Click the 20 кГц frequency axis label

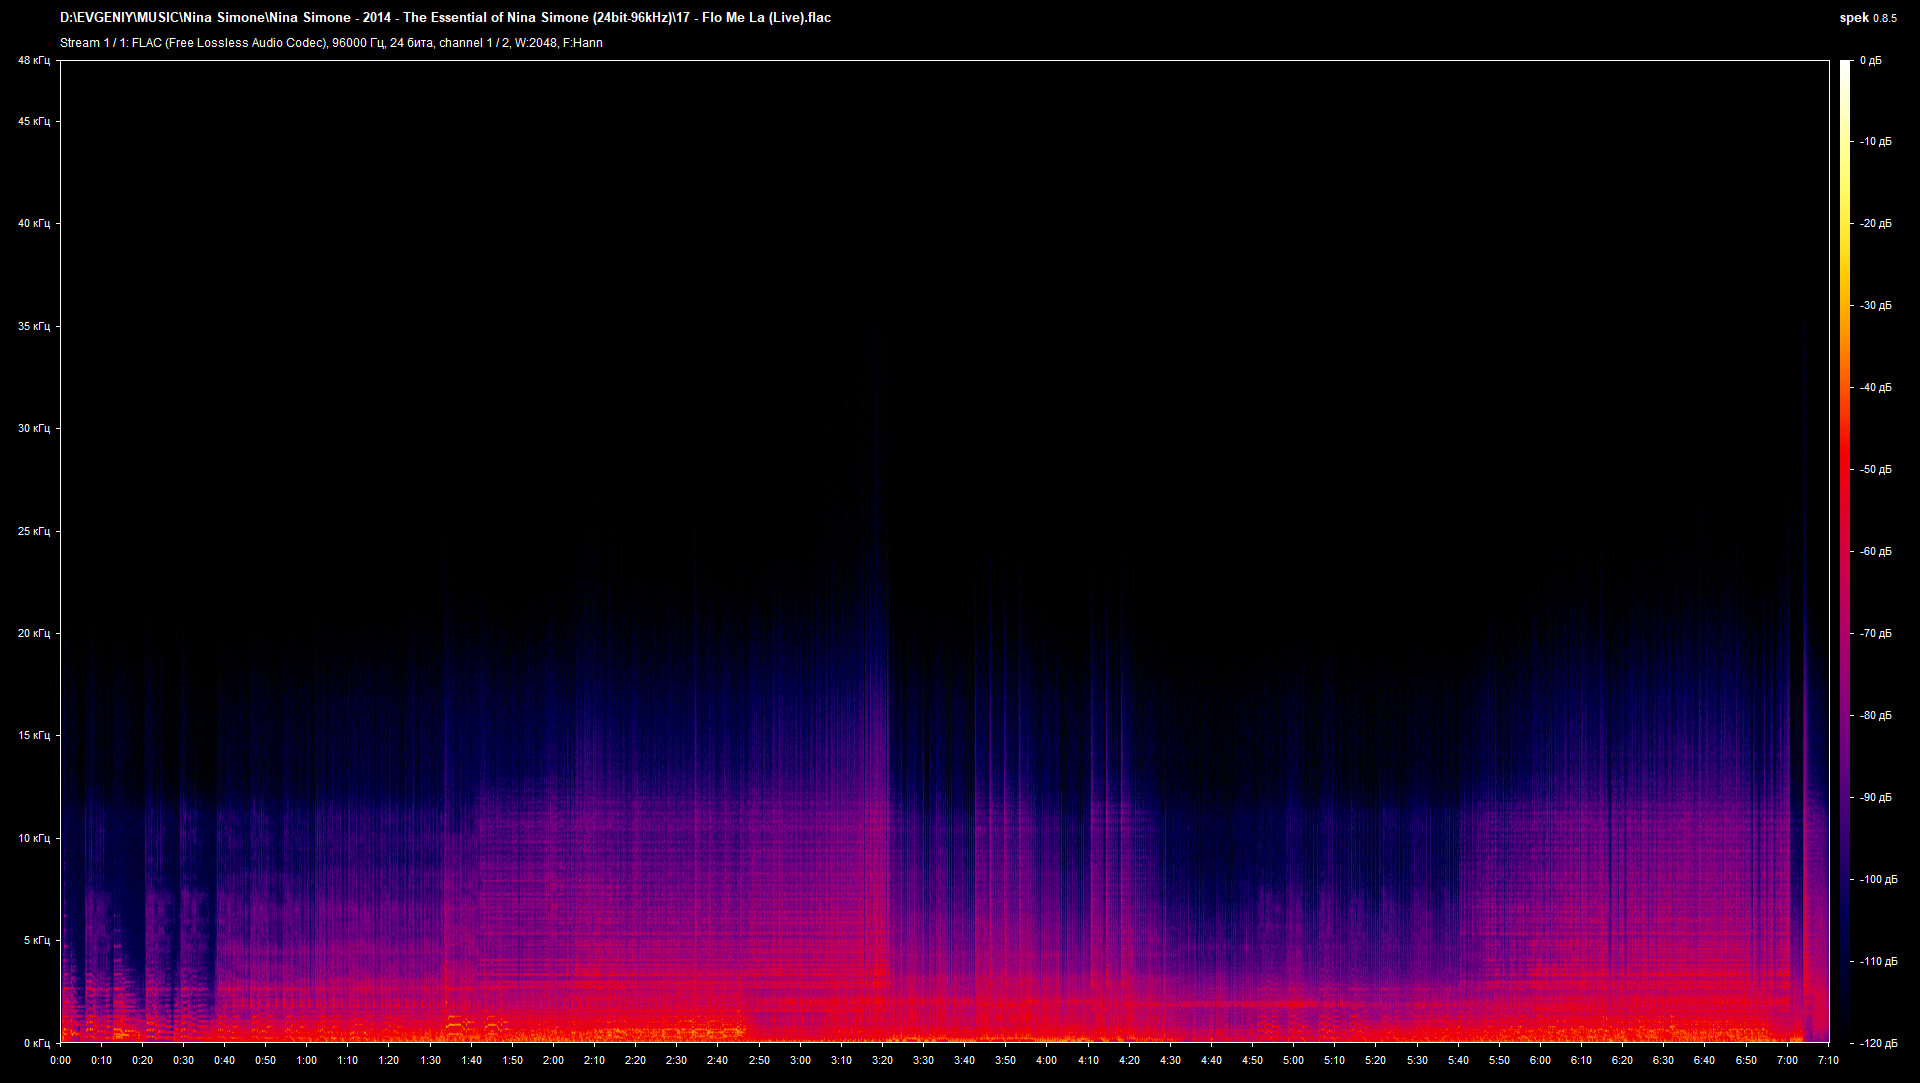point(33,634)
